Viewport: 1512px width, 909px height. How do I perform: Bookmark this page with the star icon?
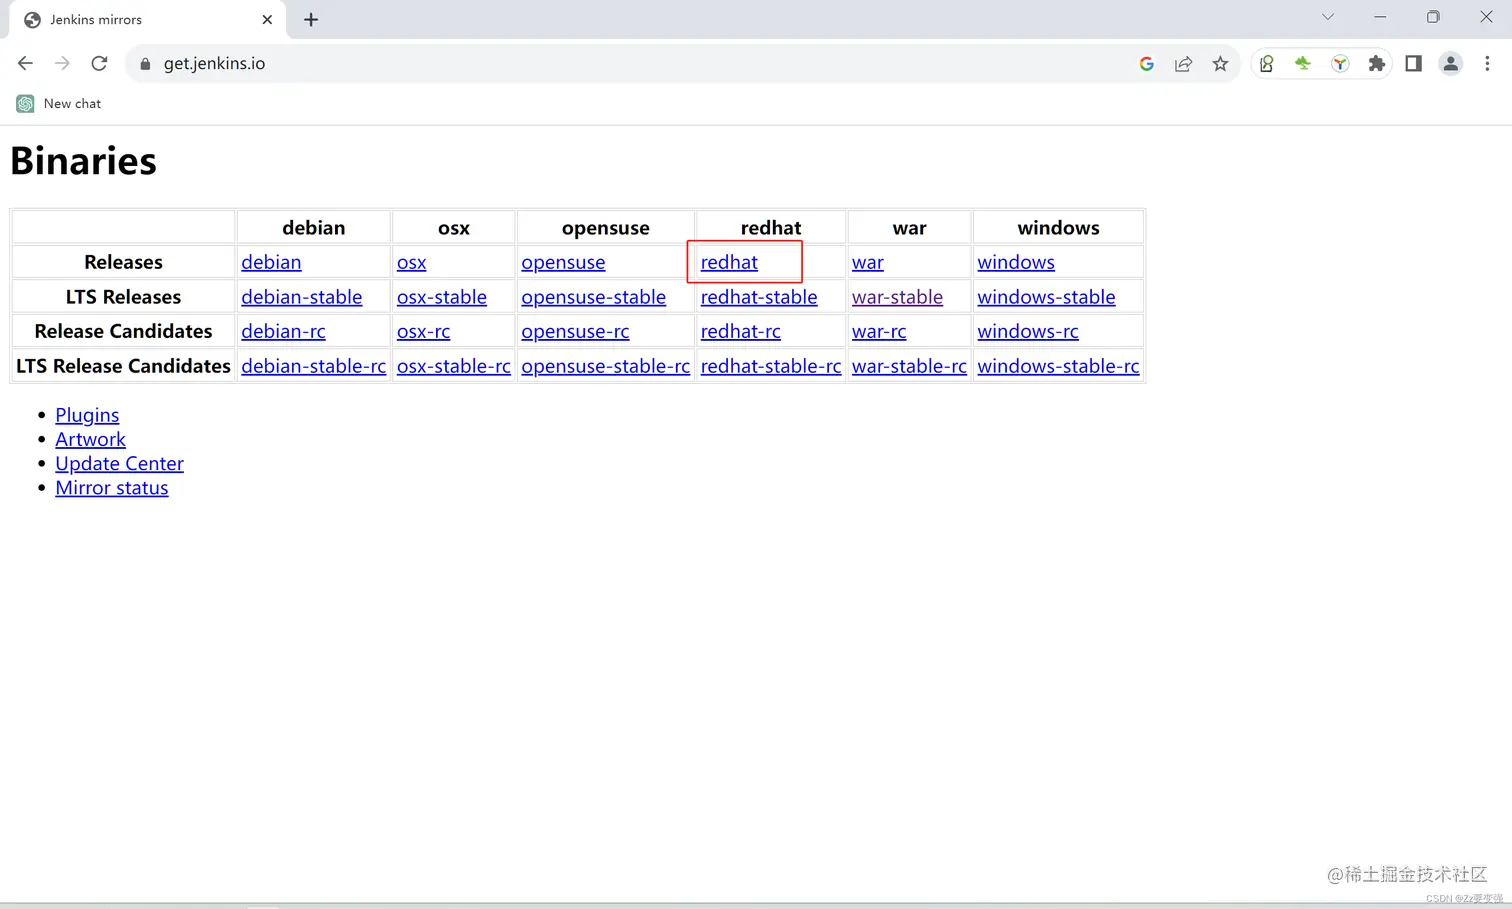[1220, 64]
